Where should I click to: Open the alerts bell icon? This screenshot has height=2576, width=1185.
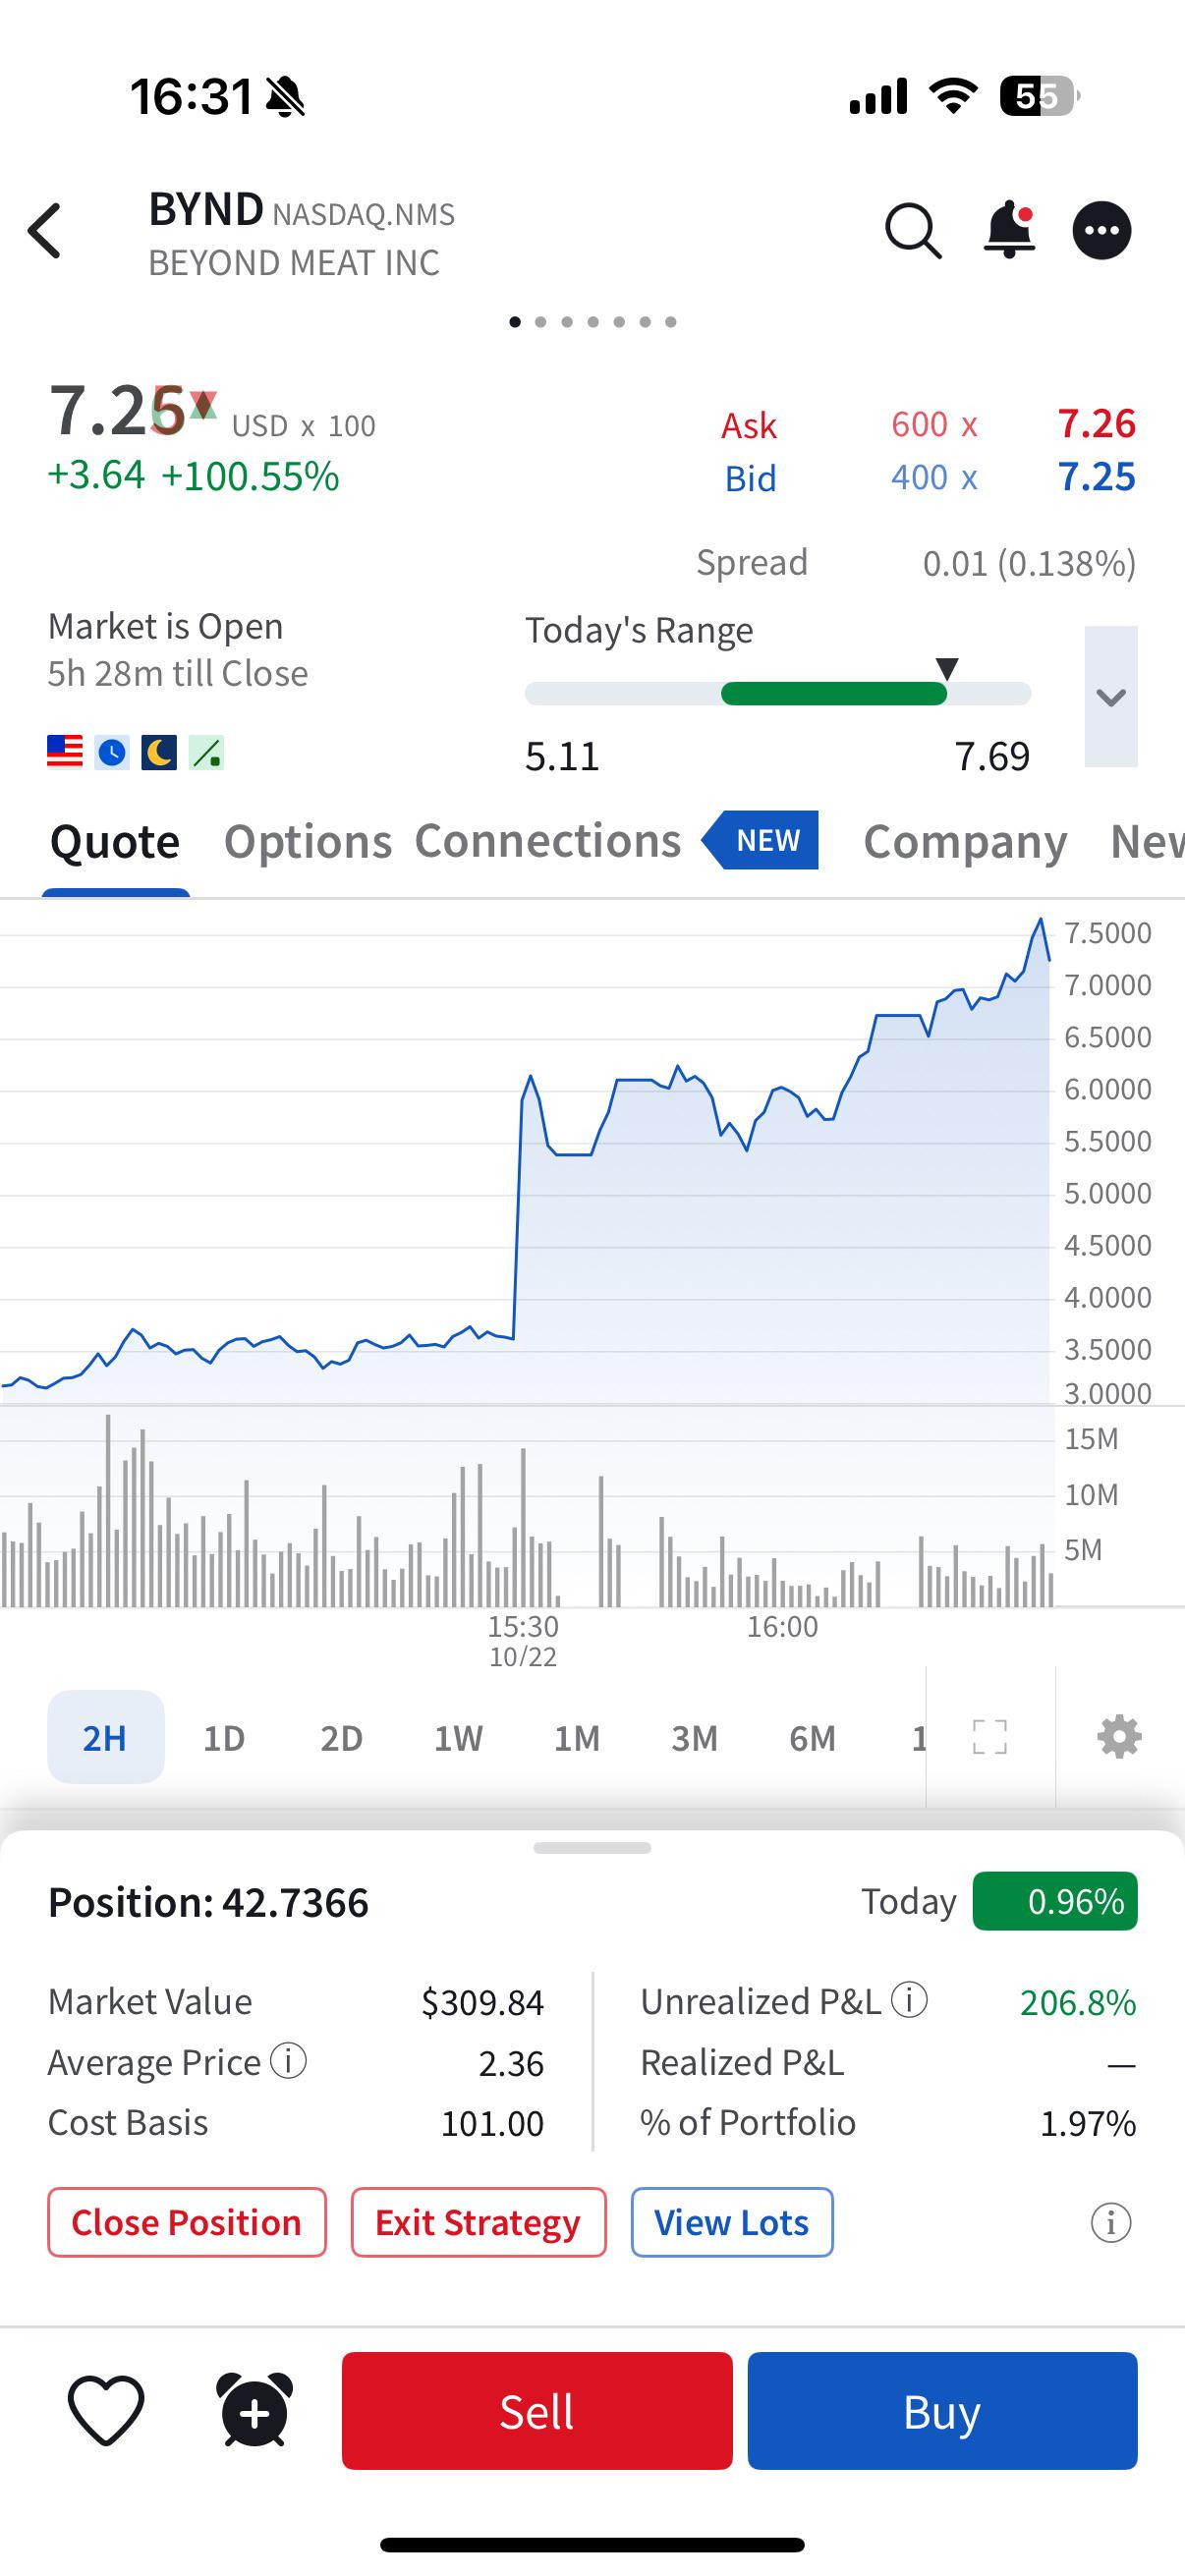1009,231
